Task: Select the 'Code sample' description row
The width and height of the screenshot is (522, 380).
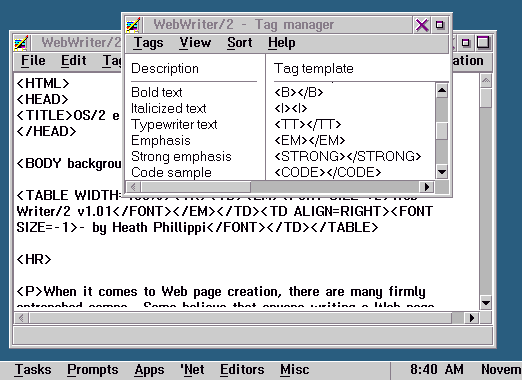Action: click(x=171, y=172)
